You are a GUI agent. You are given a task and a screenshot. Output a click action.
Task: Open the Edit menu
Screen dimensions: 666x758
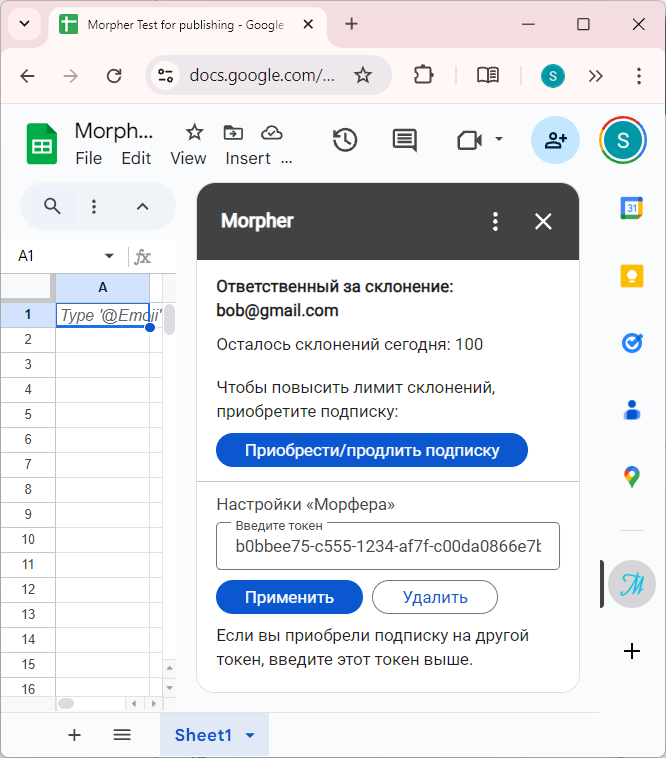136,158
